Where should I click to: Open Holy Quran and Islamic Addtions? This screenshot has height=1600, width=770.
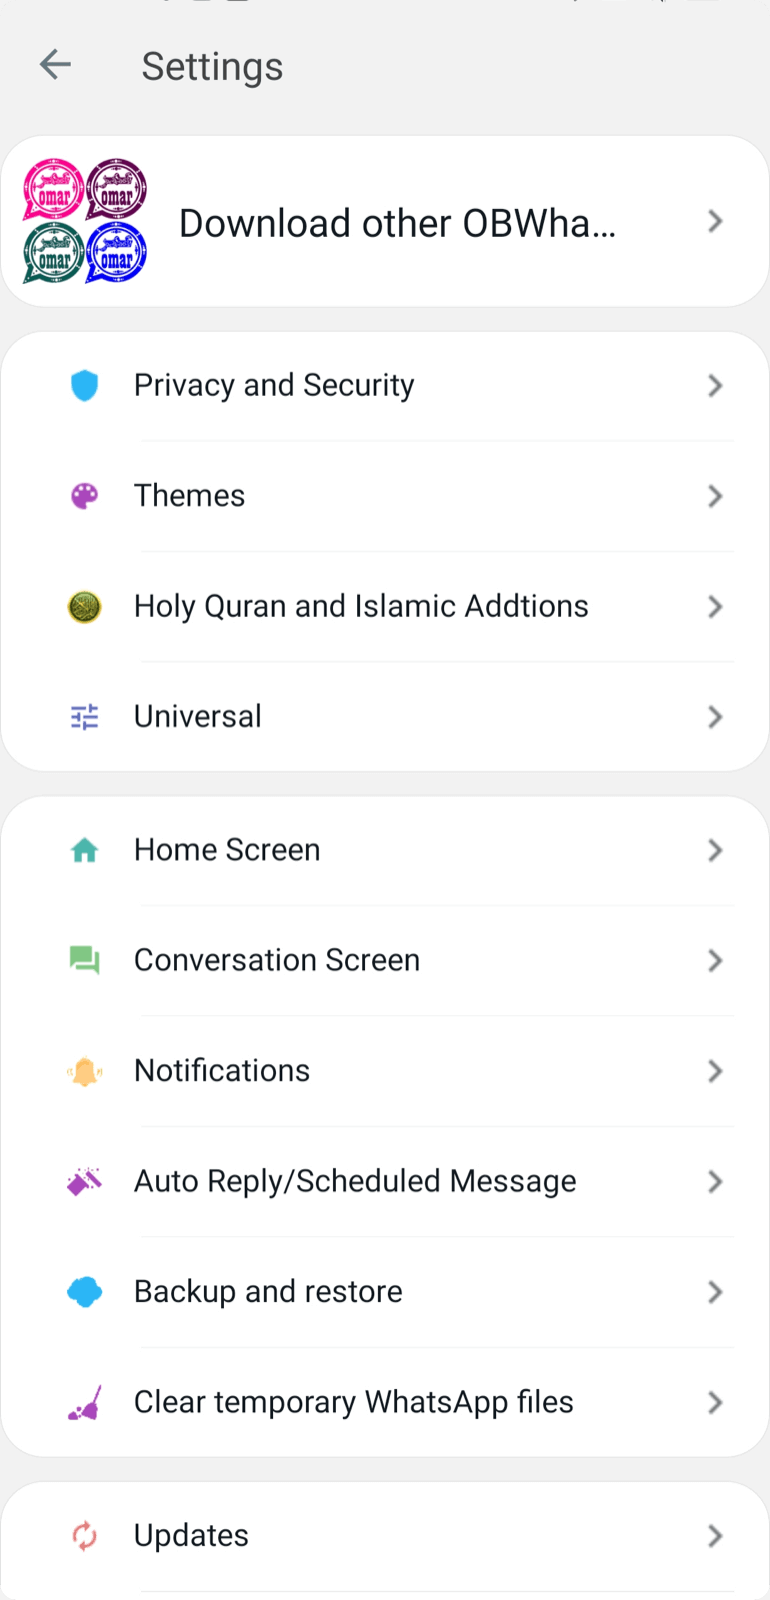tap(361, 607)
